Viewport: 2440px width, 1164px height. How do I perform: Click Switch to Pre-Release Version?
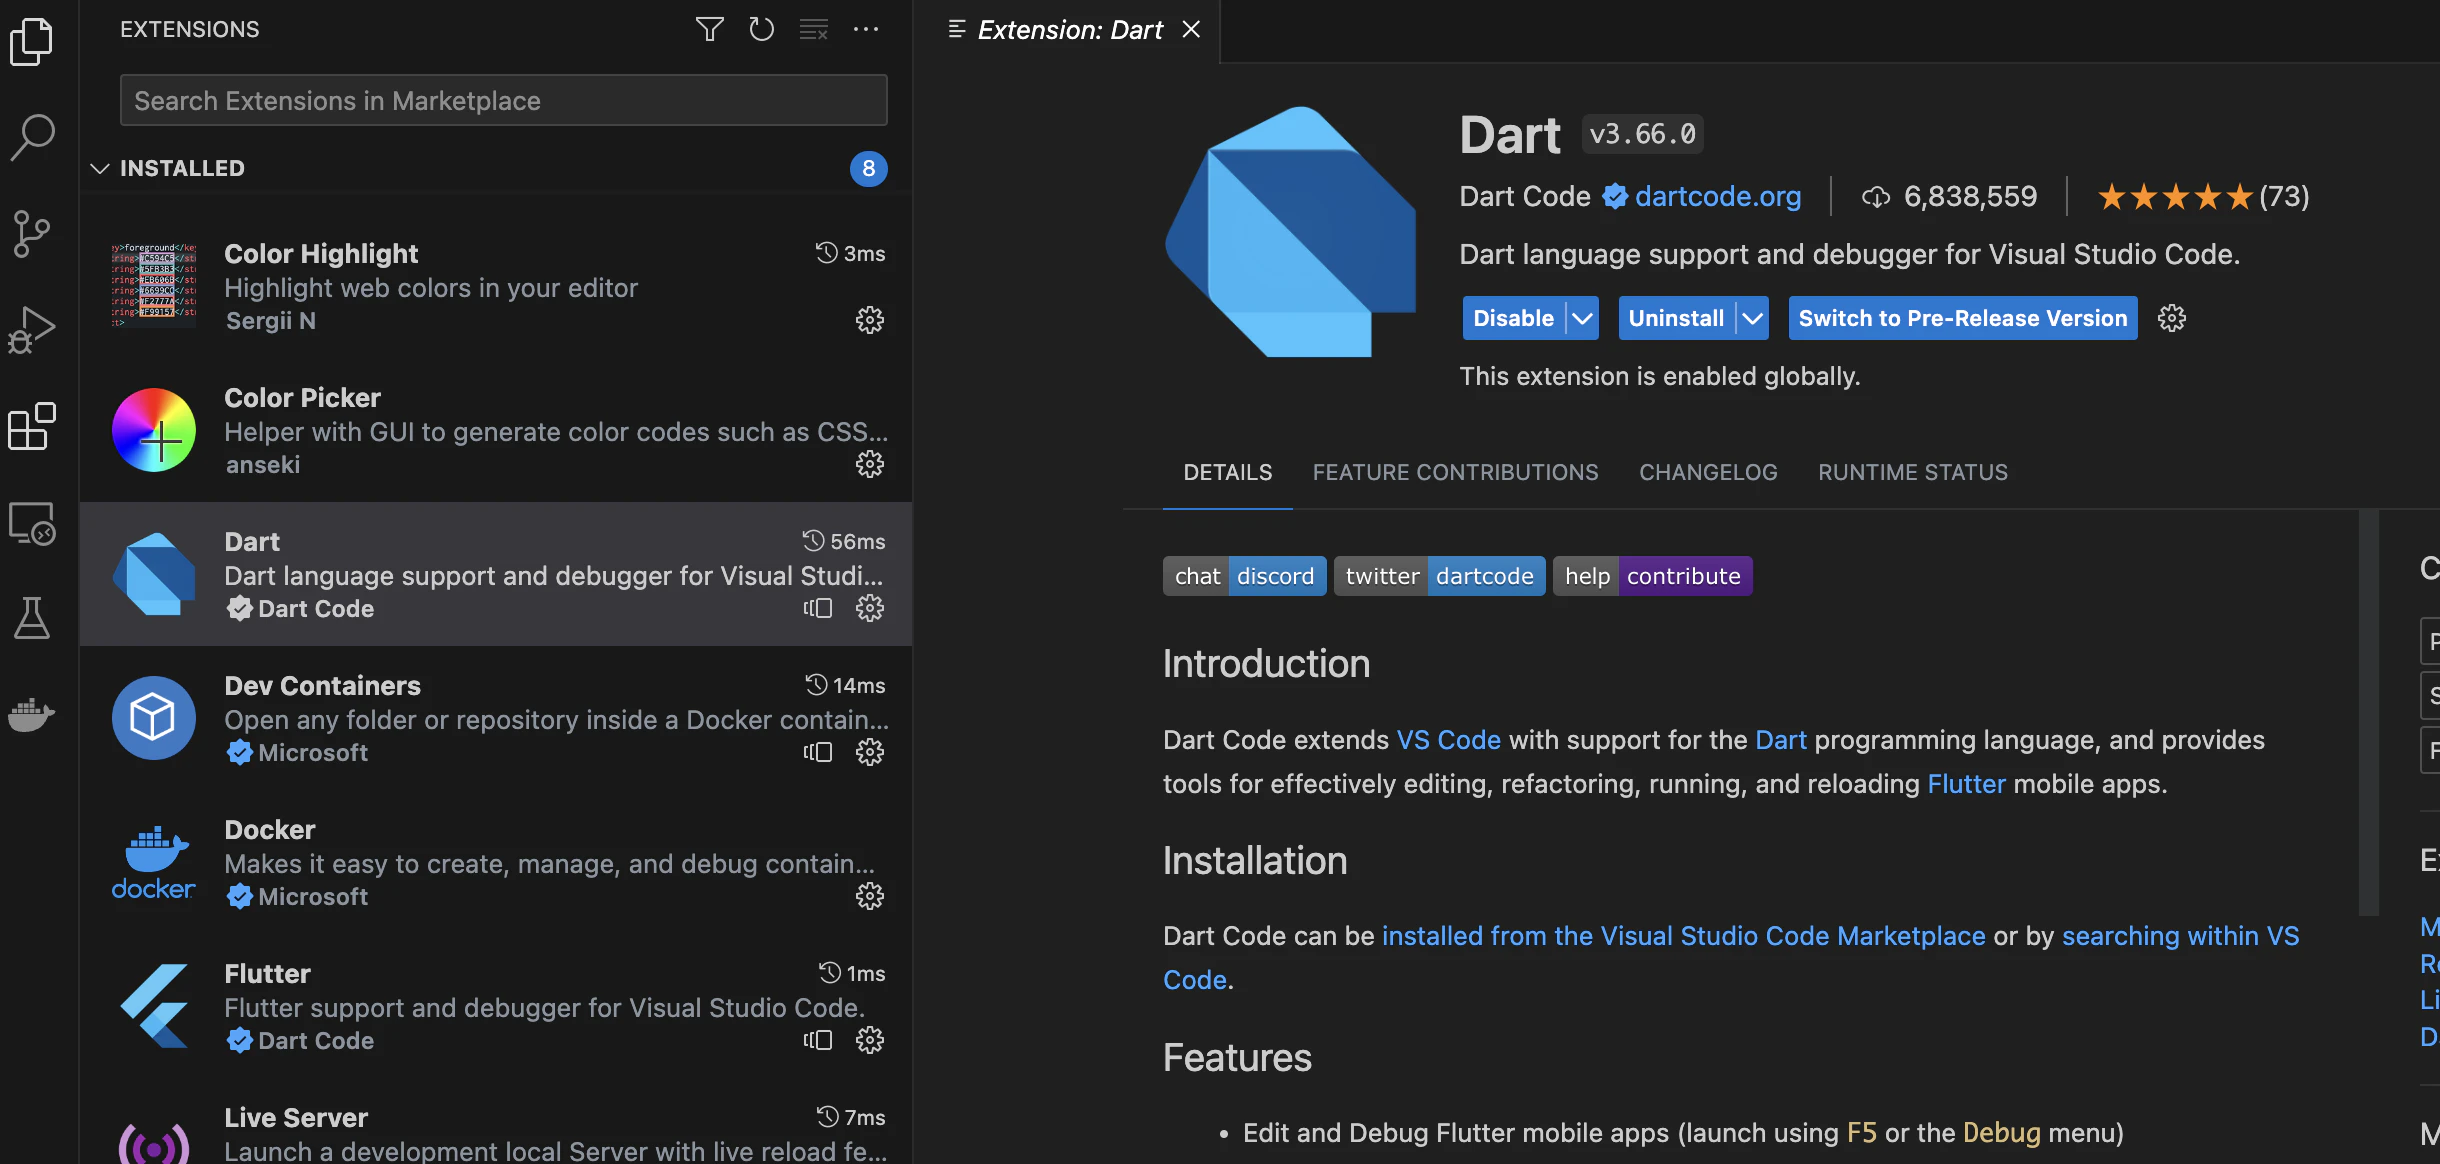pos(1963,318)
